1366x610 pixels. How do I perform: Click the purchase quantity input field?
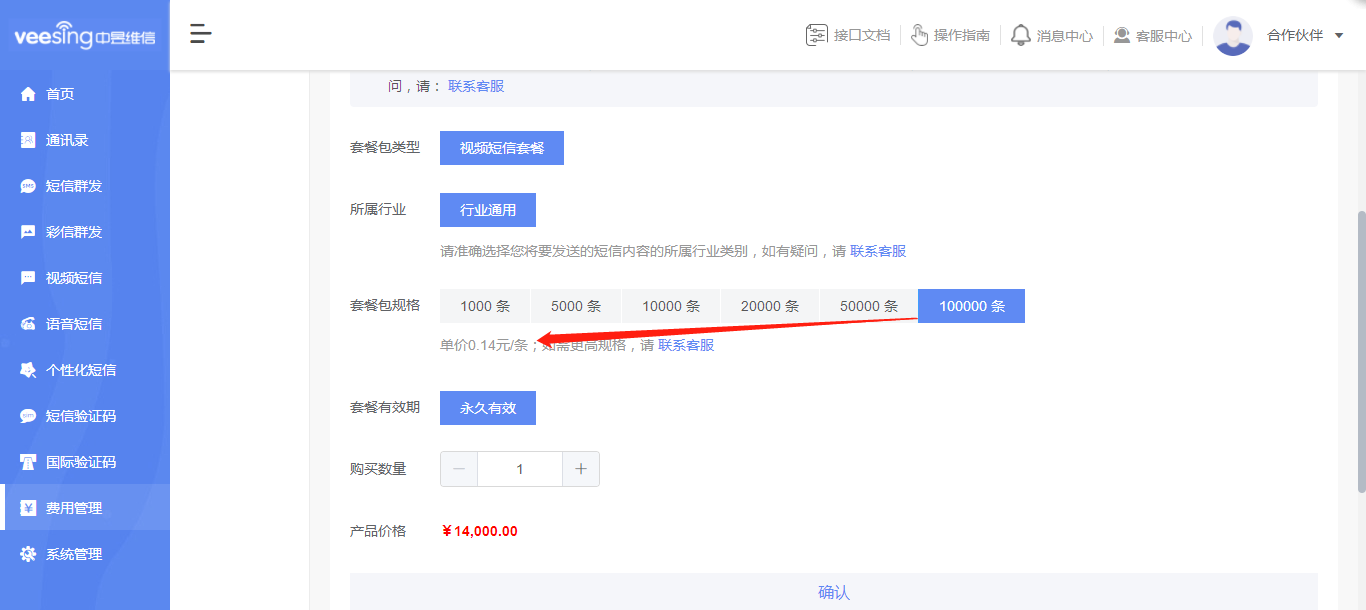(x=520, y=469)
